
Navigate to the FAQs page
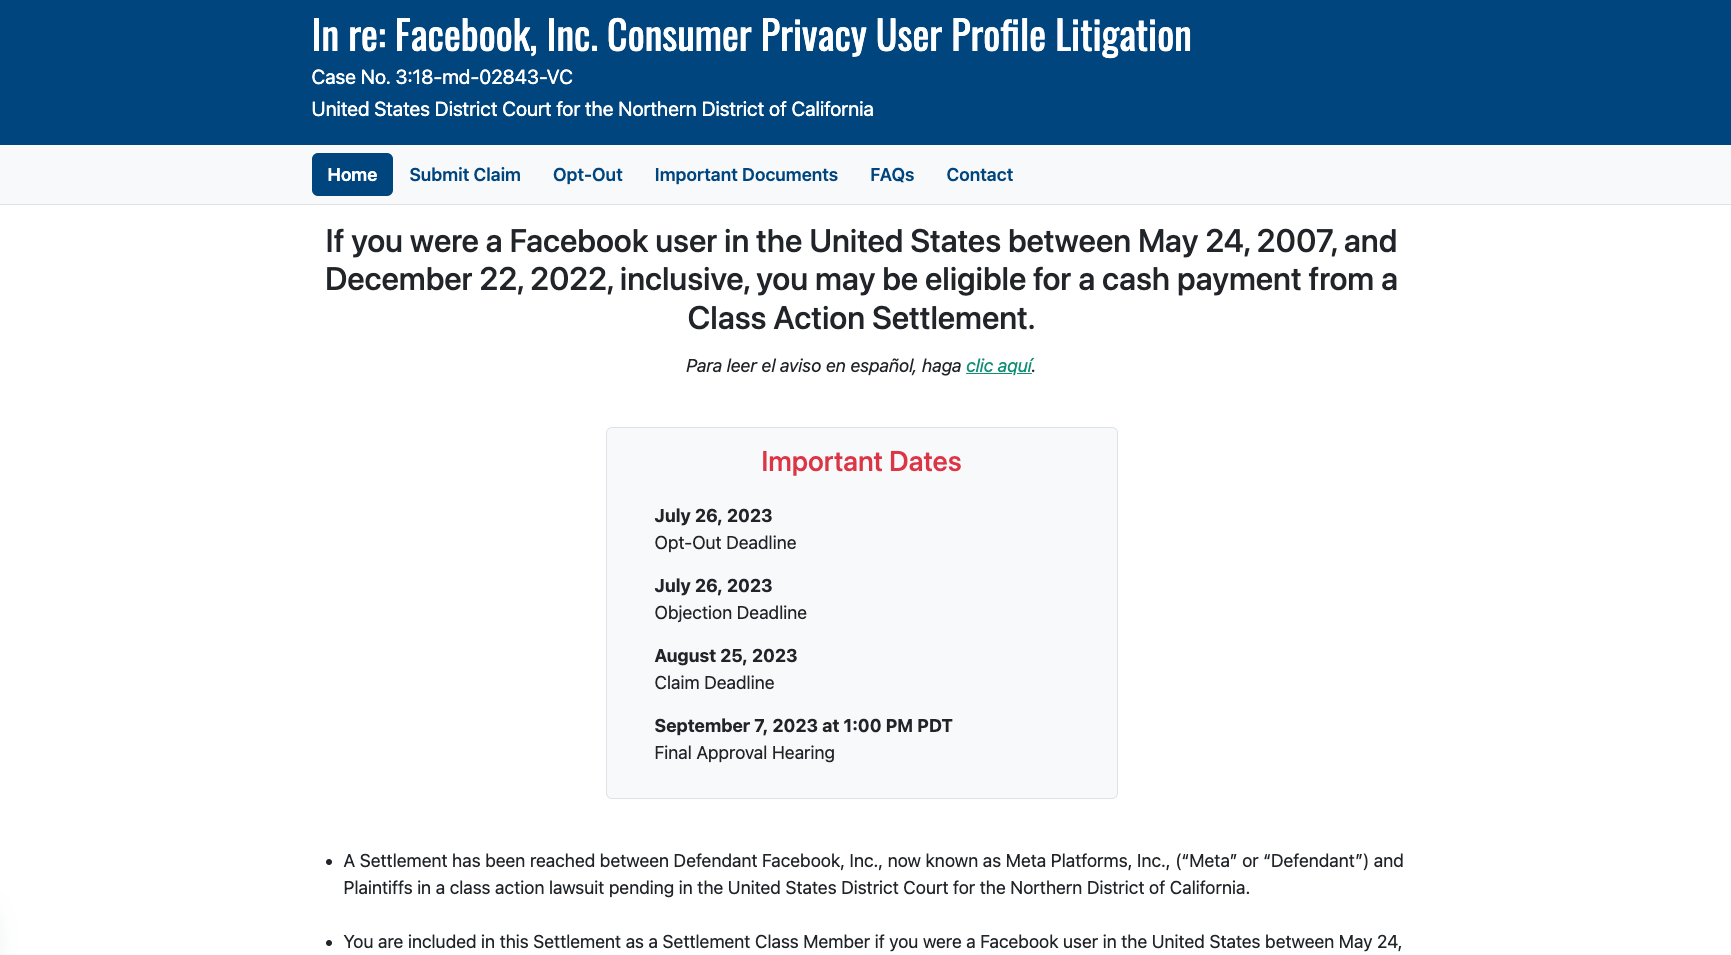click(x=892, y=175)
